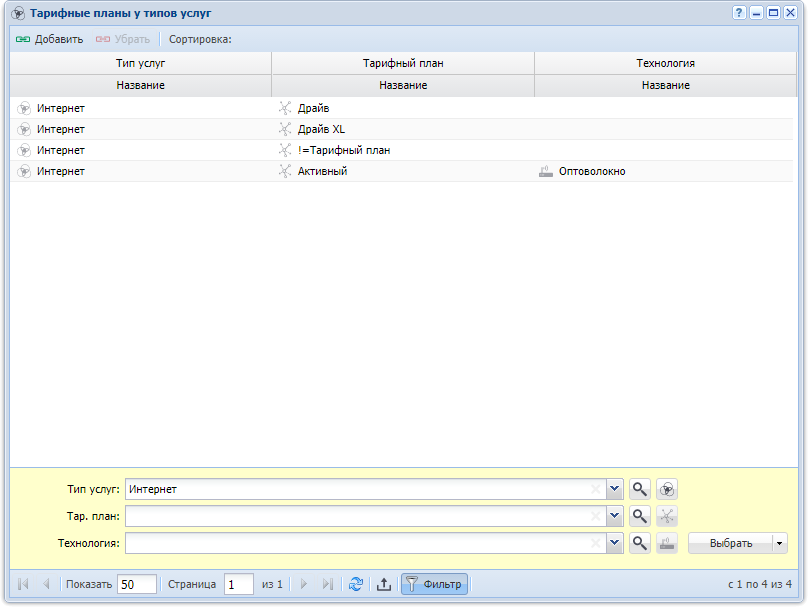Select the Активный tariff plan cell

(403, 171)
